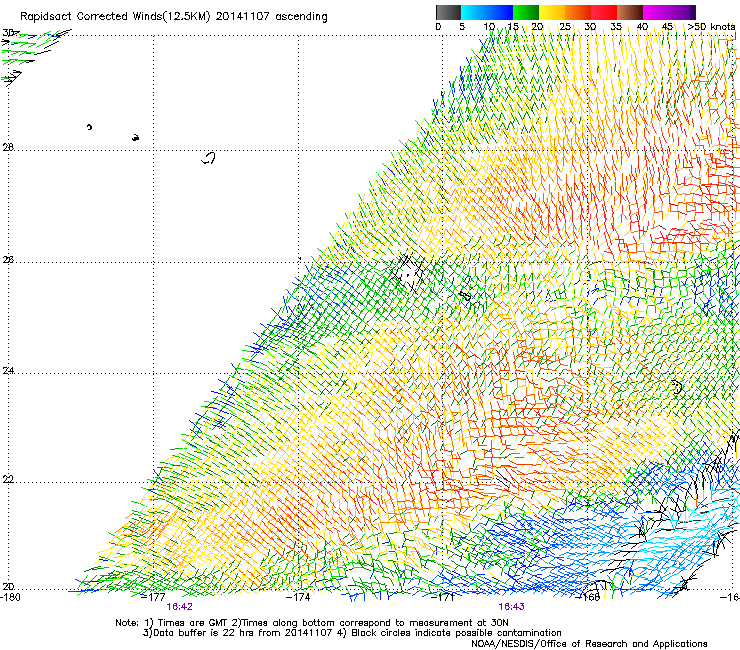
Task: Click the small island outline near 24N
Action: pos(677,387)
